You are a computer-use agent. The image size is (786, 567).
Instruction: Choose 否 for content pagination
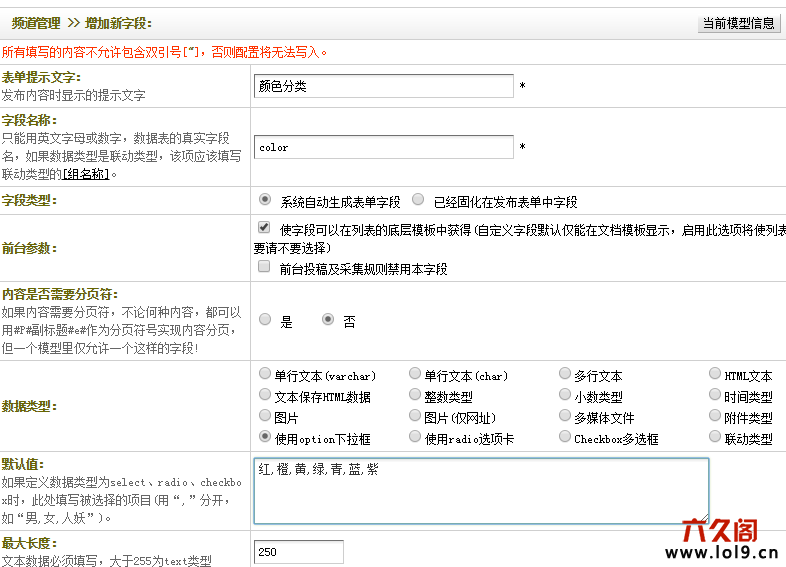tap(328, 320)
